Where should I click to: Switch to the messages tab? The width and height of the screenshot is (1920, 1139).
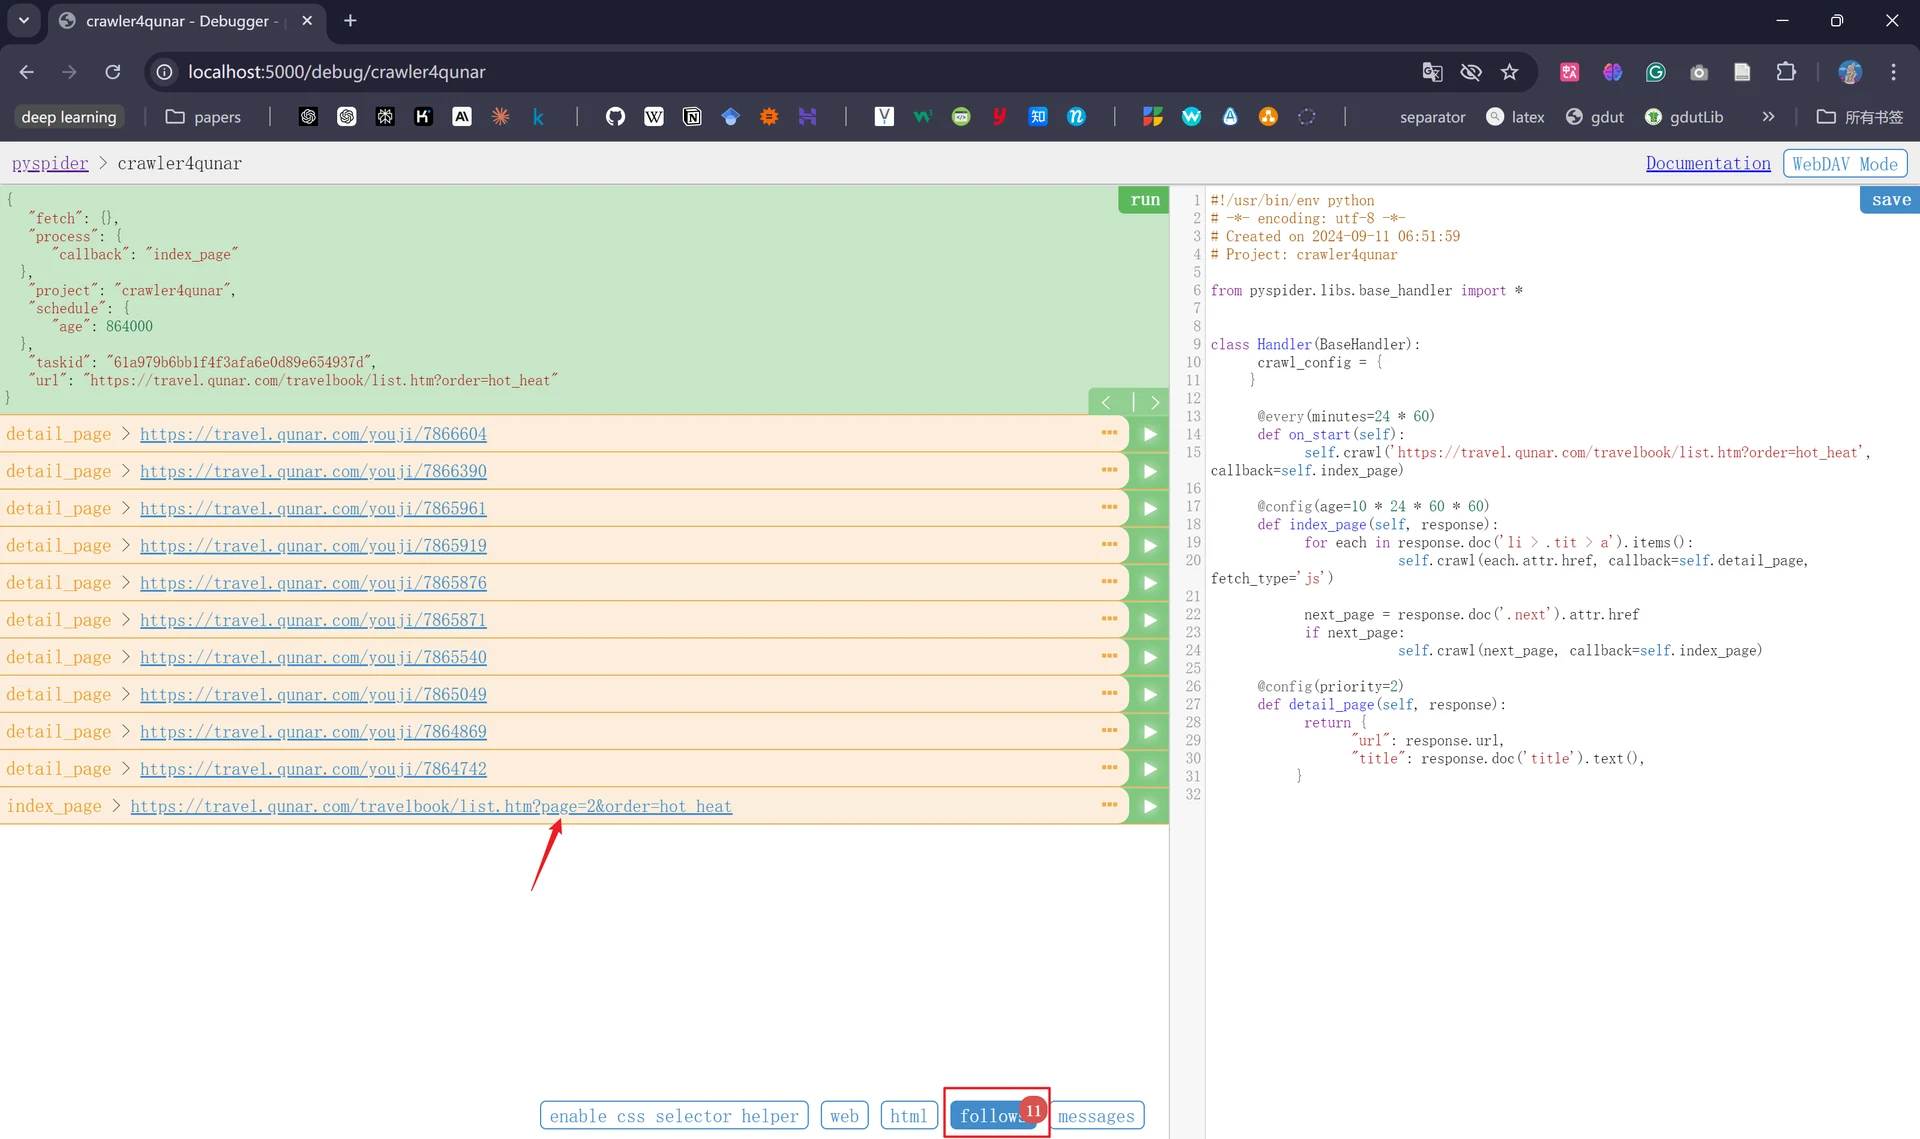(x=1096, y=1115)
